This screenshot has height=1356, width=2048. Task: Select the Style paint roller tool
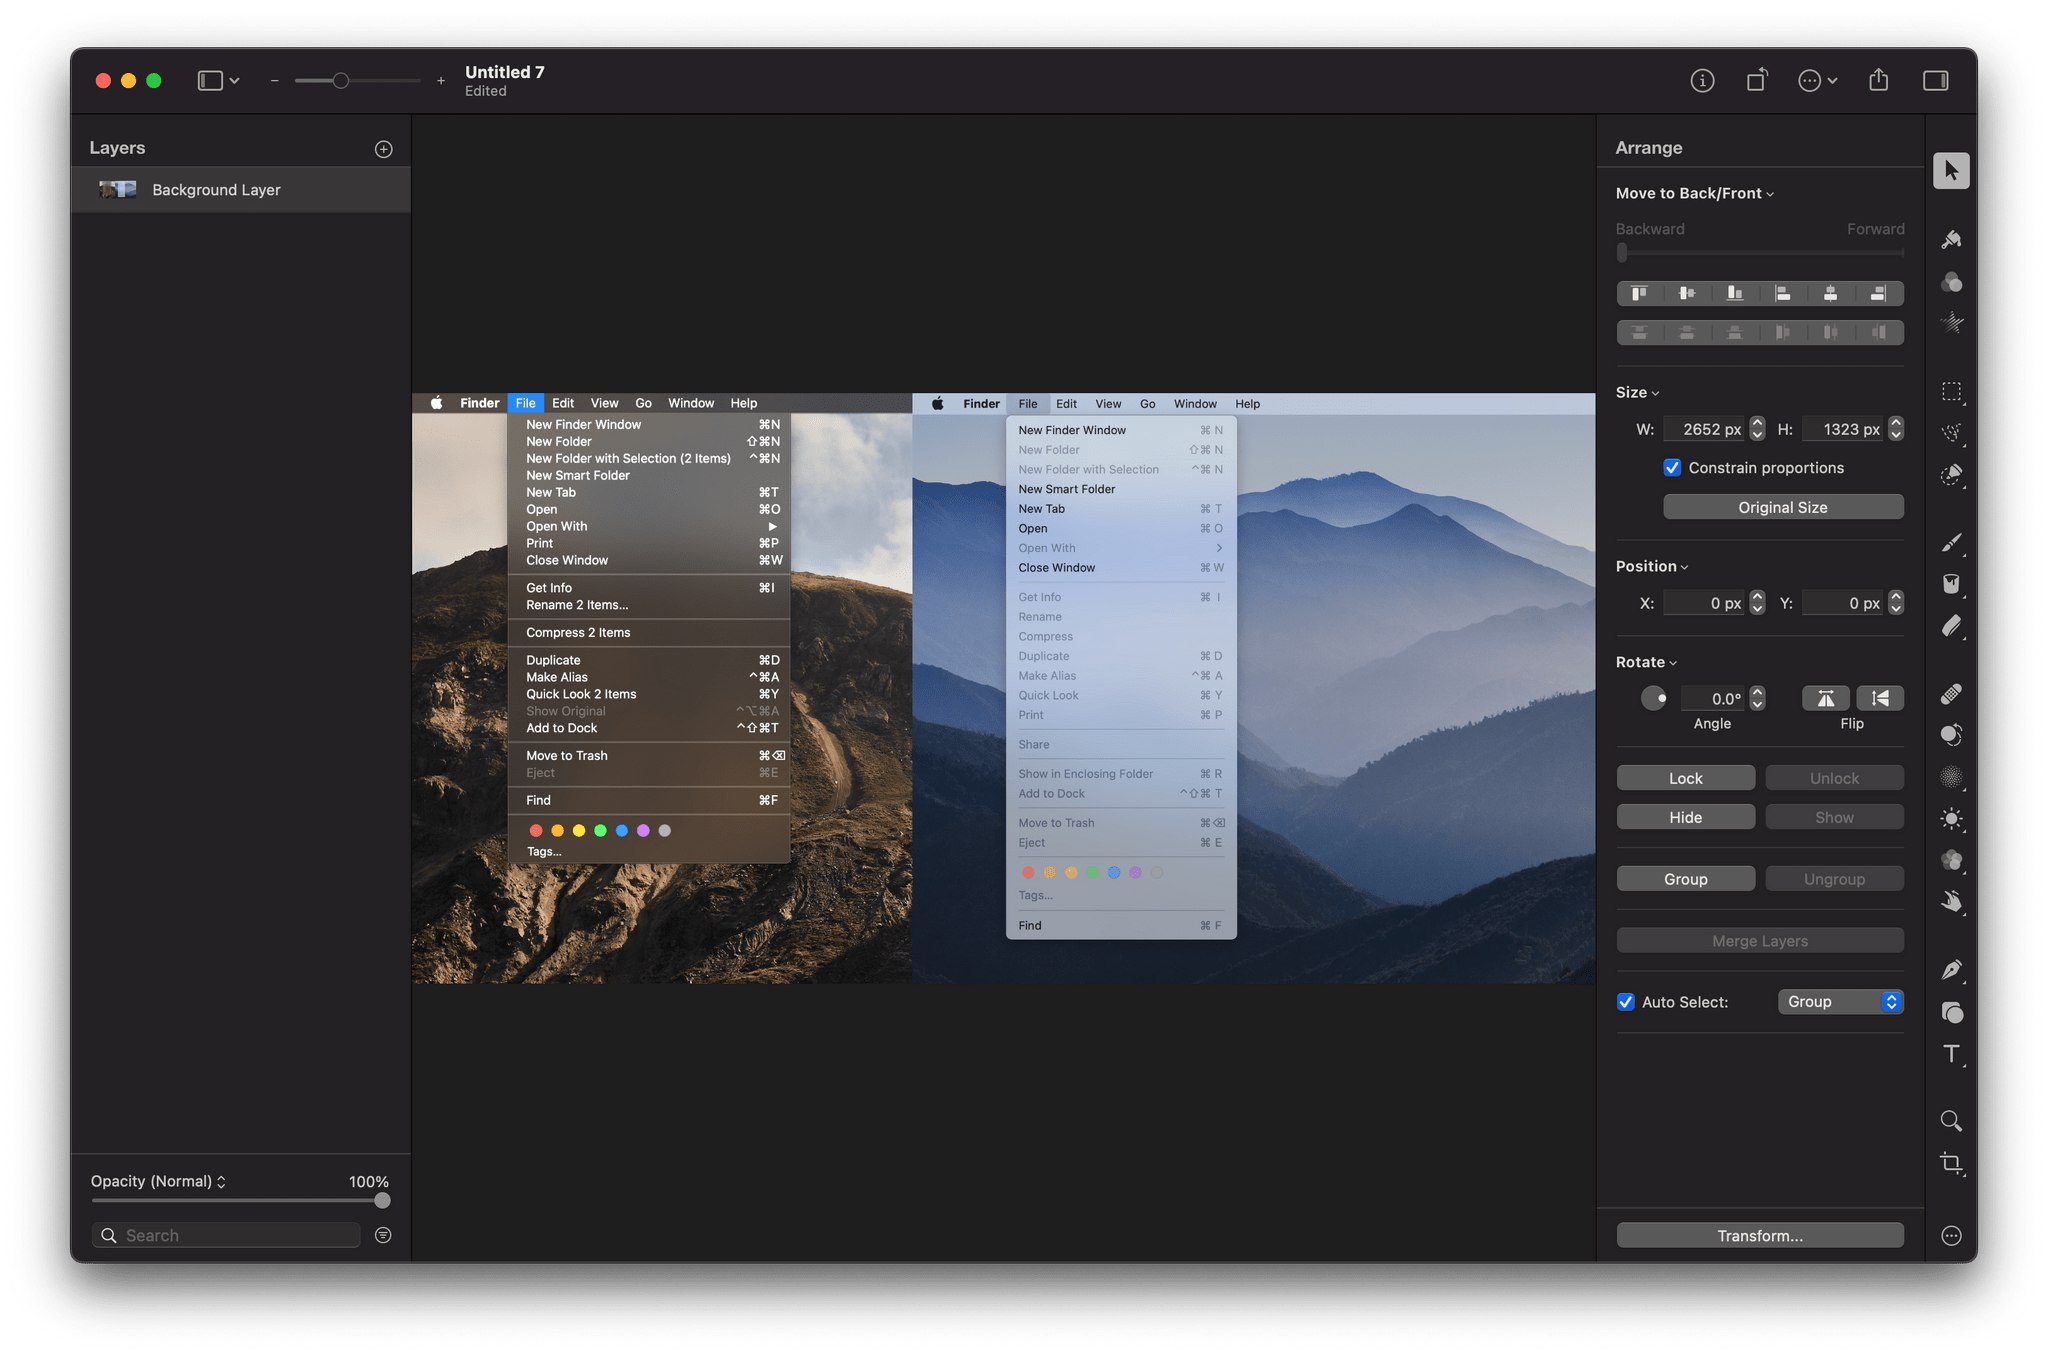tap(1951, 239)
